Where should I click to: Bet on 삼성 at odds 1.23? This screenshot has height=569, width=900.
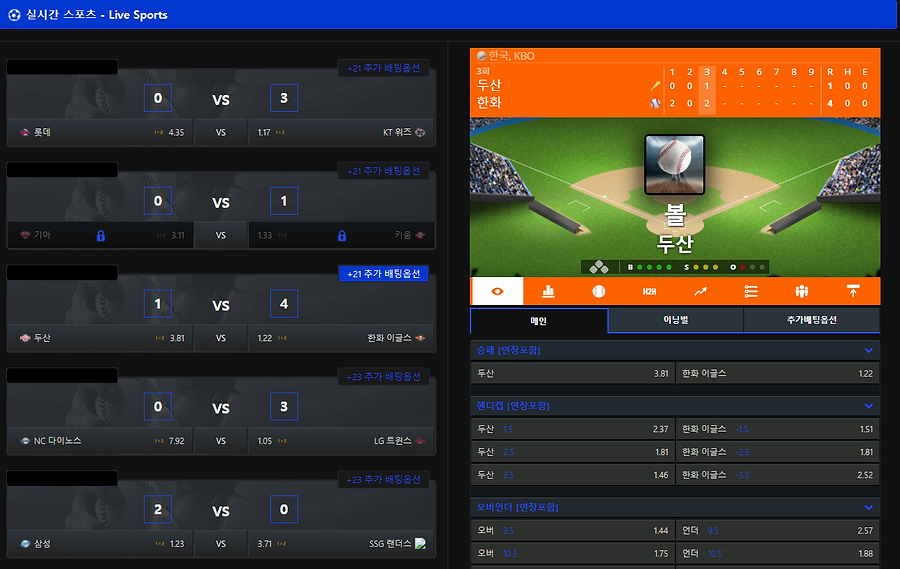tap(100, 544)
